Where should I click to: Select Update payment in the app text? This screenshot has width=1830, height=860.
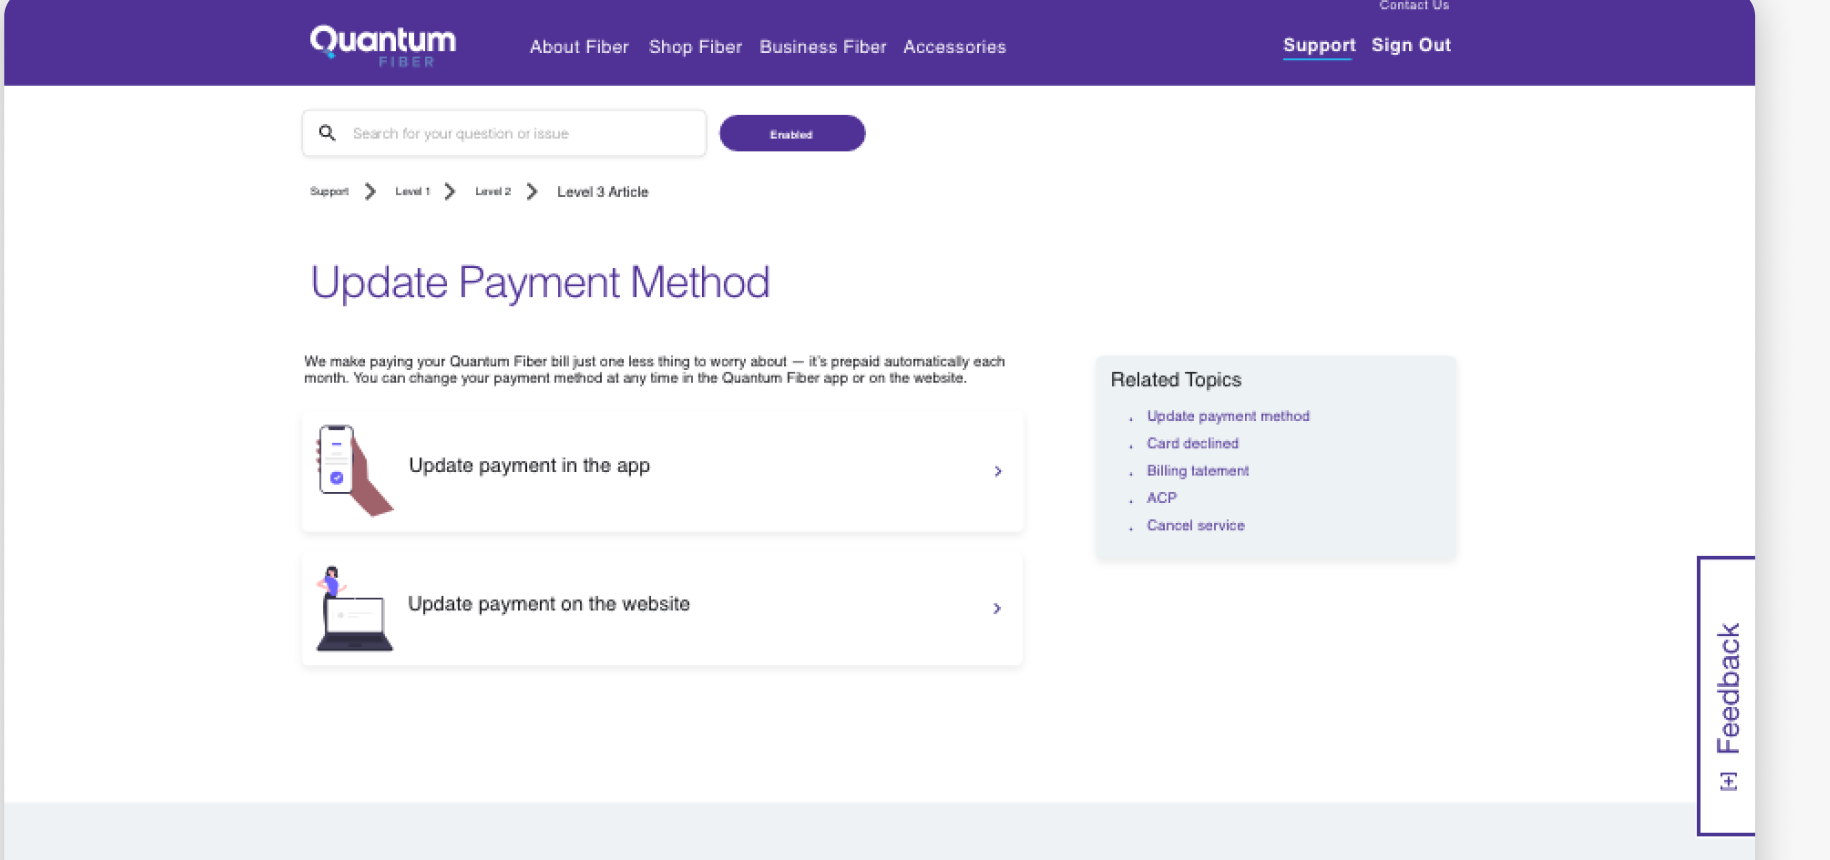529,465
